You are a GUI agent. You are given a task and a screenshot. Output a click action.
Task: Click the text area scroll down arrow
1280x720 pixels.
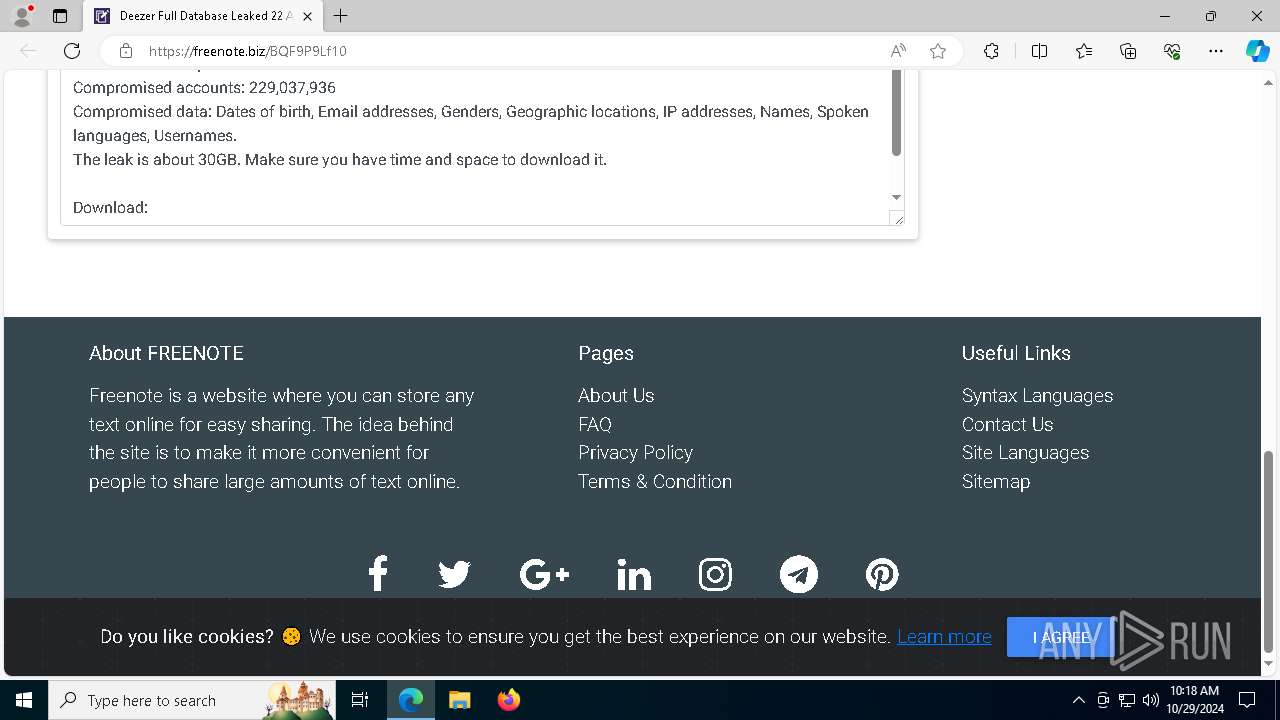[x=896, y=197]
